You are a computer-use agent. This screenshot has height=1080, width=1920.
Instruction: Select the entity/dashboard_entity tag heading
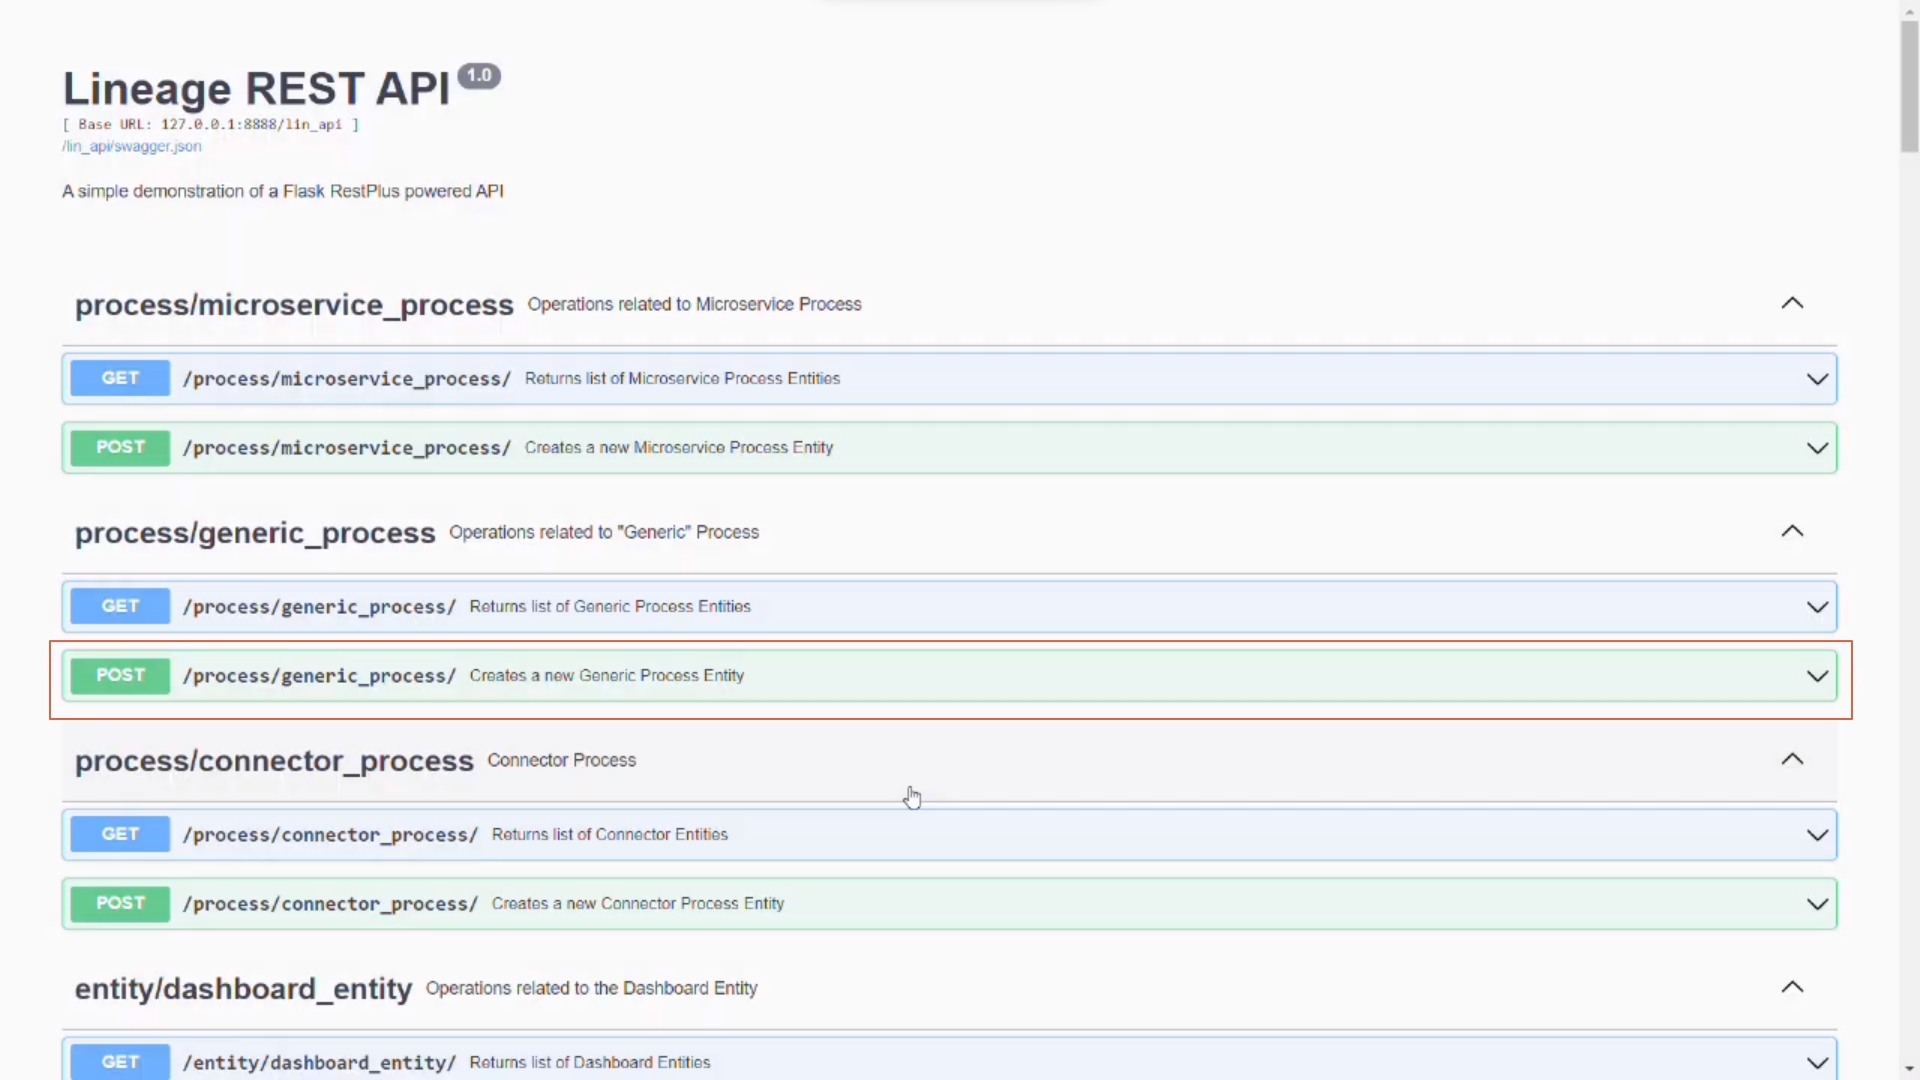243,989
